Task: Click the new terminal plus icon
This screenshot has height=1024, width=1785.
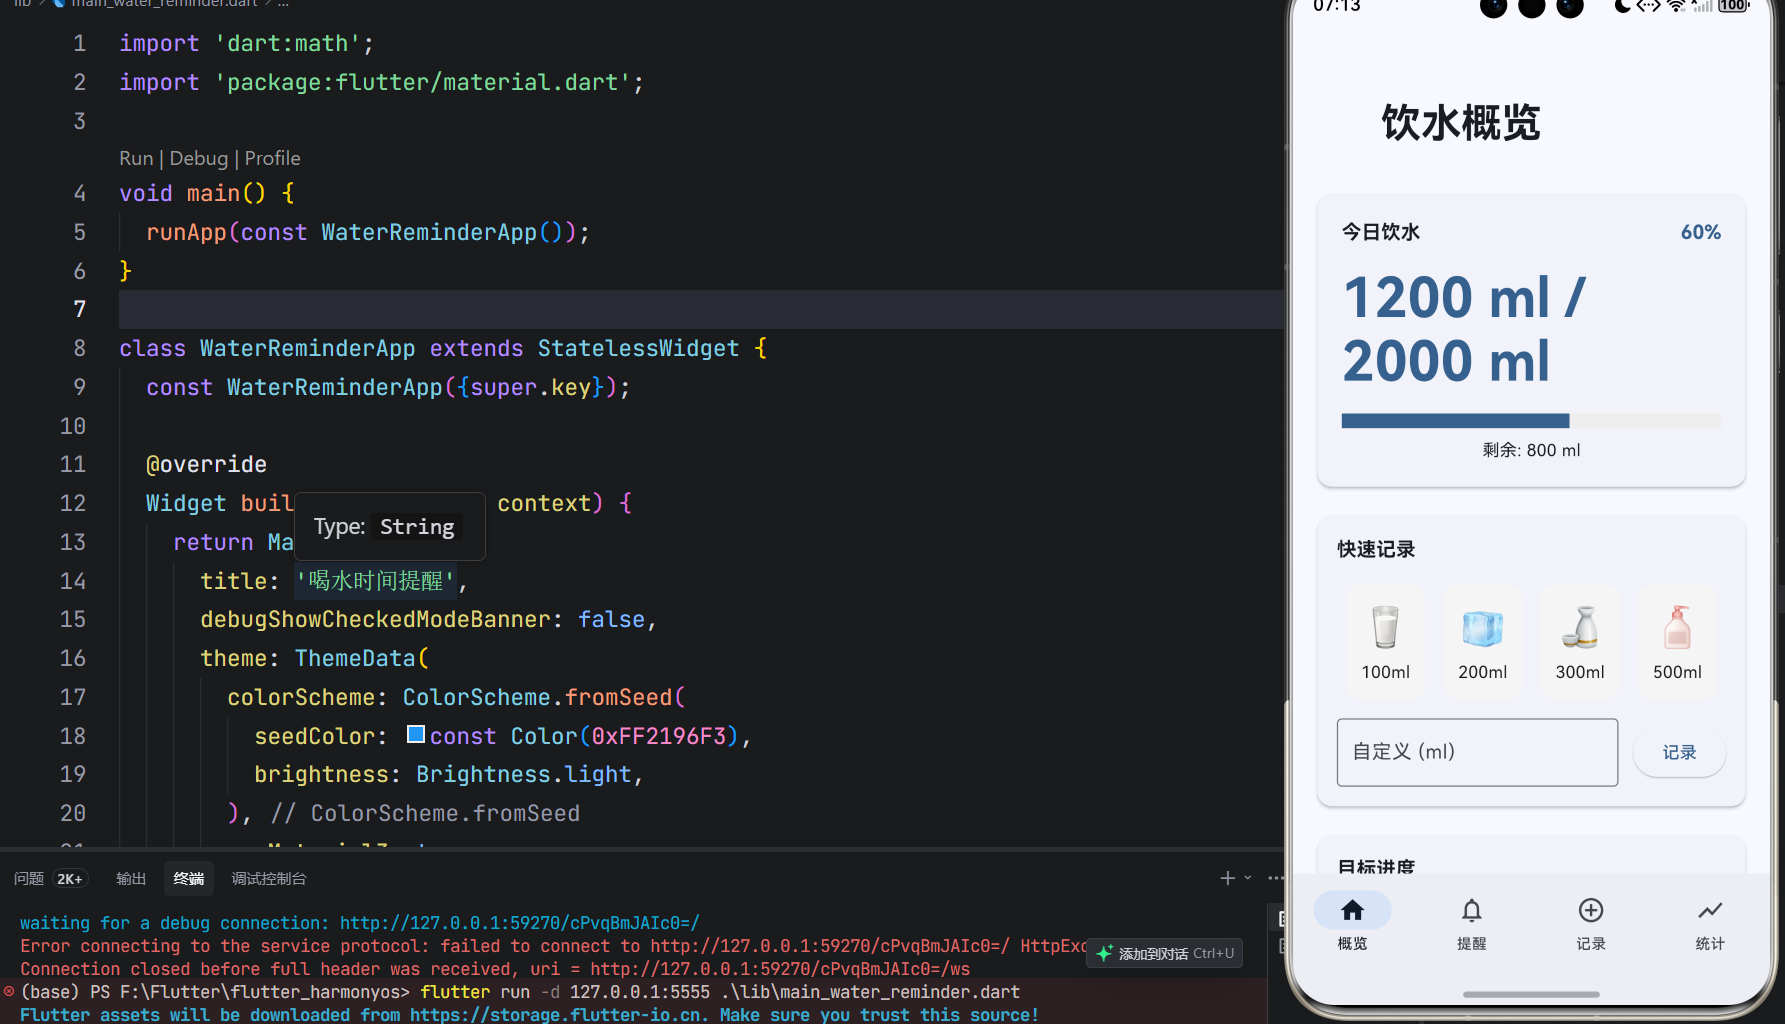Action: pyautogui.click(x=1228, y=878)
